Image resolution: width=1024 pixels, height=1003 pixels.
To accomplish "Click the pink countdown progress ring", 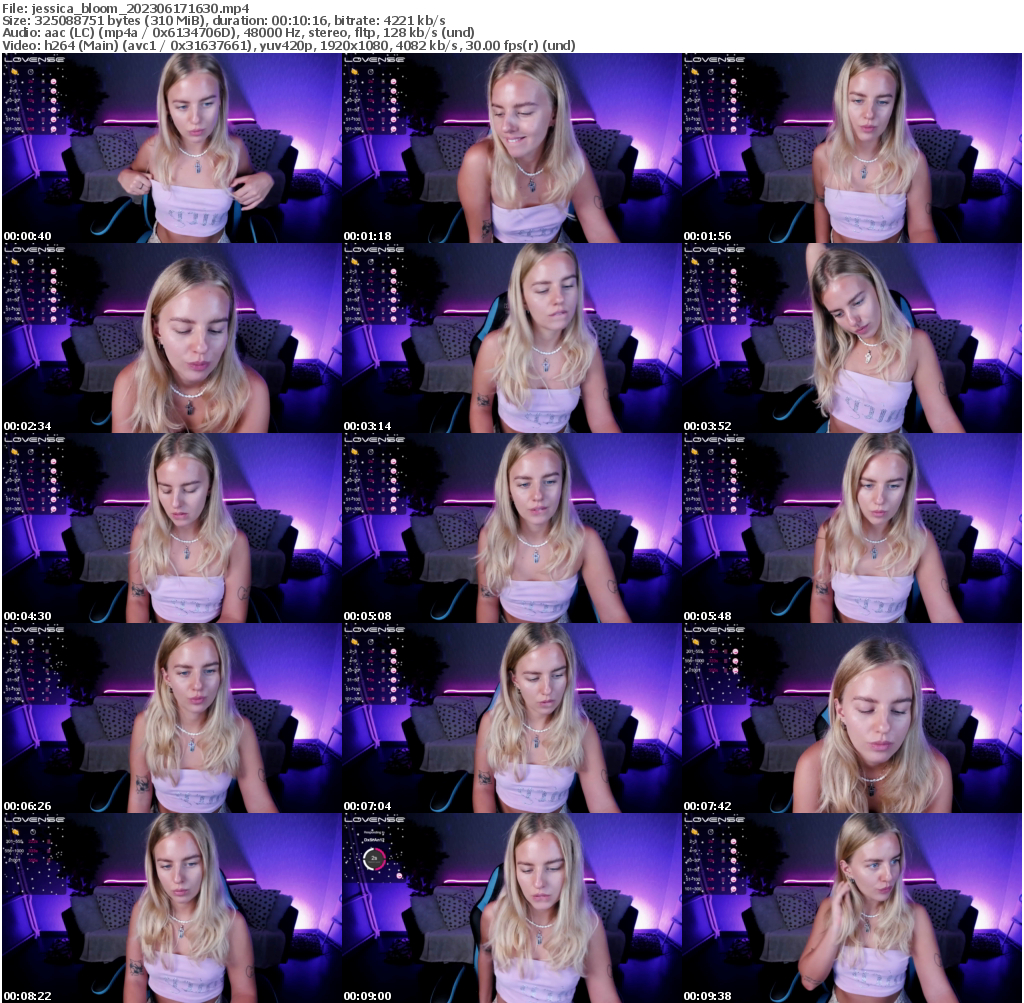I will click(375, 858).
